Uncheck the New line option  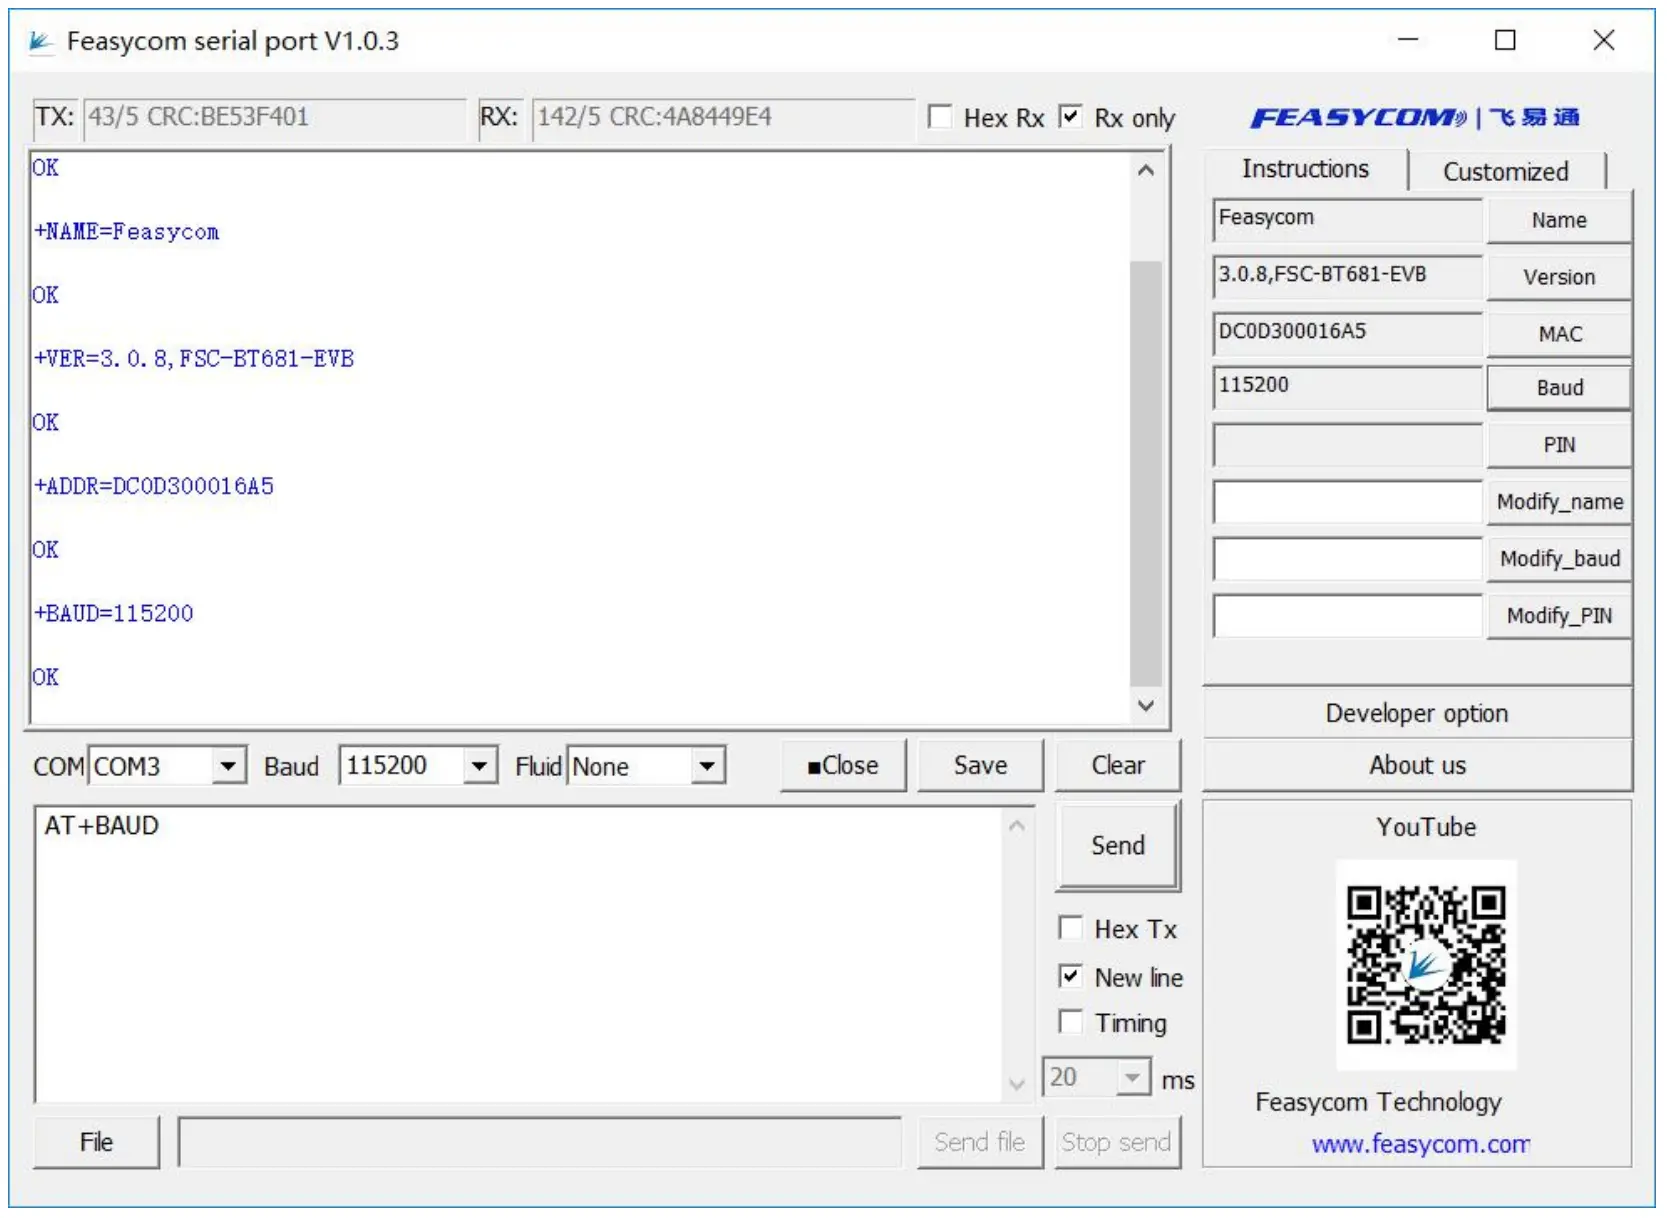(x=1070, y=976)
